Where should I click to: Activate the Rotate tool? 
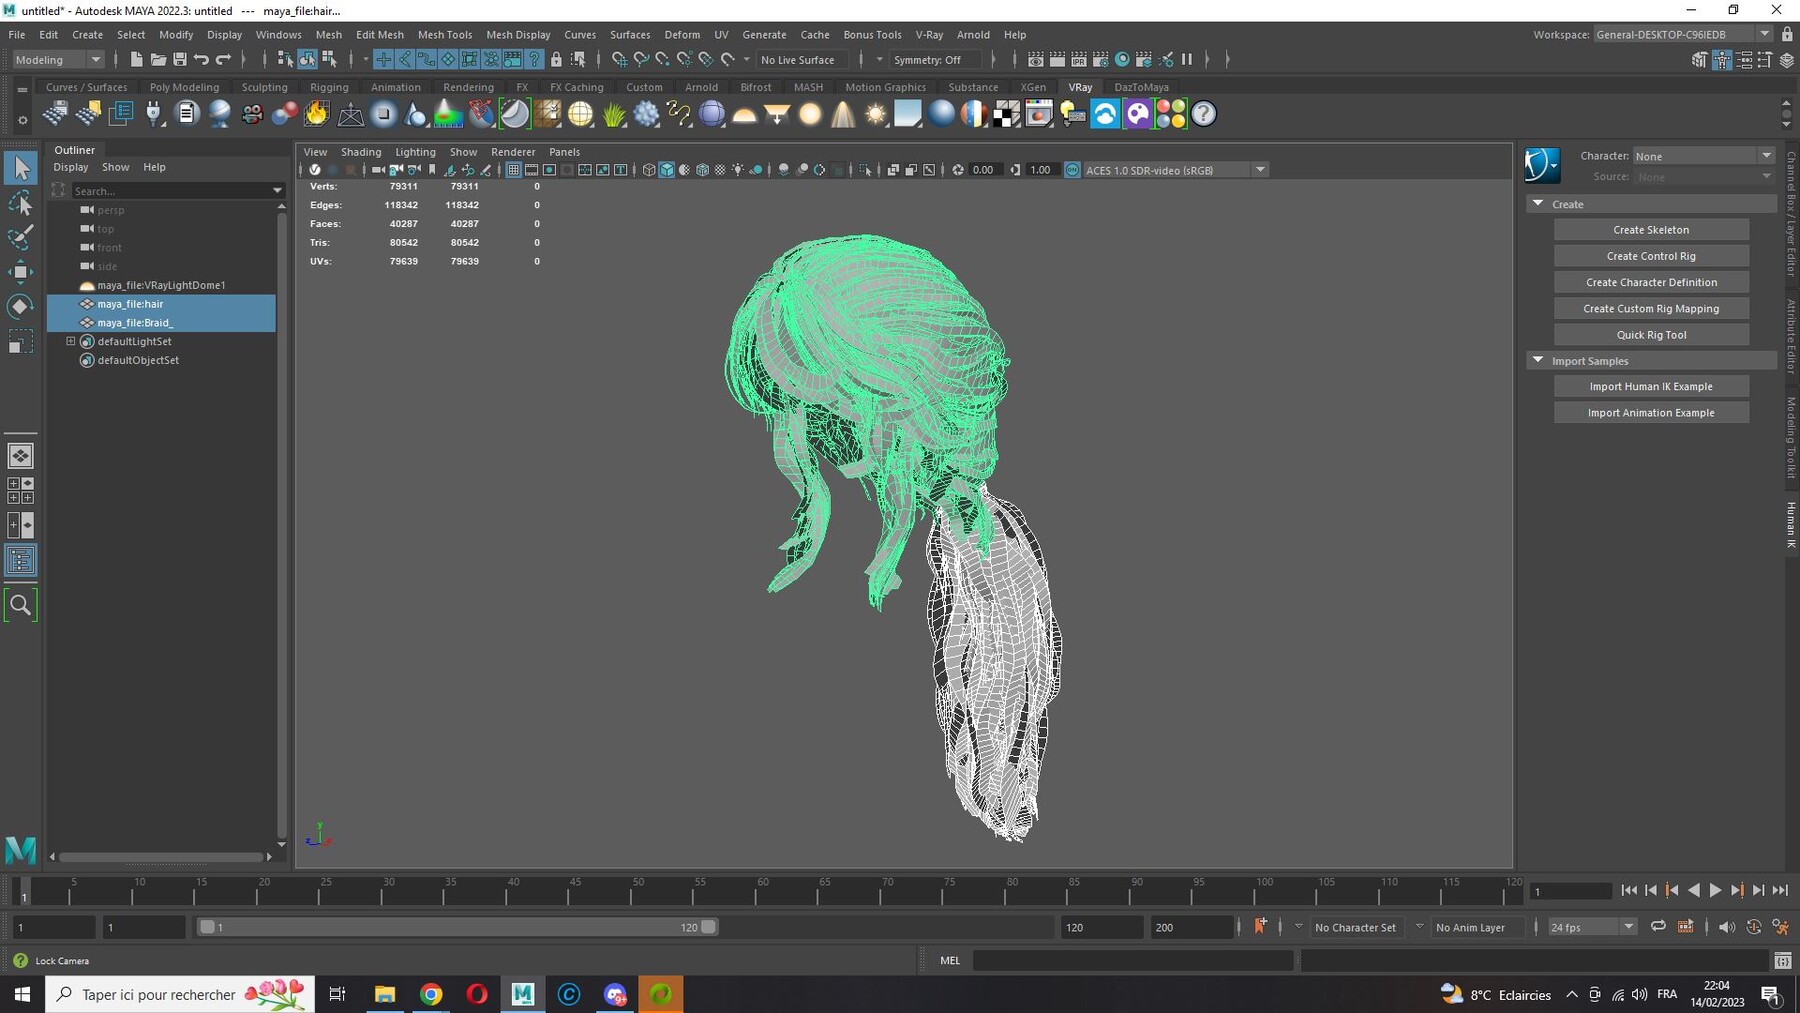coord(21,306)
